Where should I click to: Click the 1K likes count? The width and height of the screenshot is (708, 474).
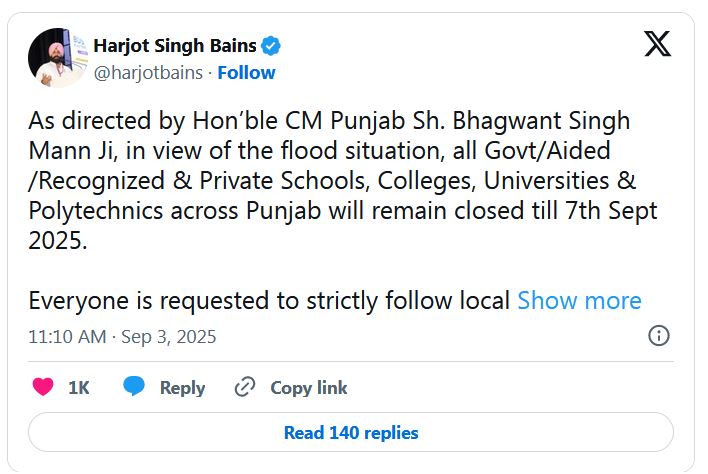coord(79,388)
